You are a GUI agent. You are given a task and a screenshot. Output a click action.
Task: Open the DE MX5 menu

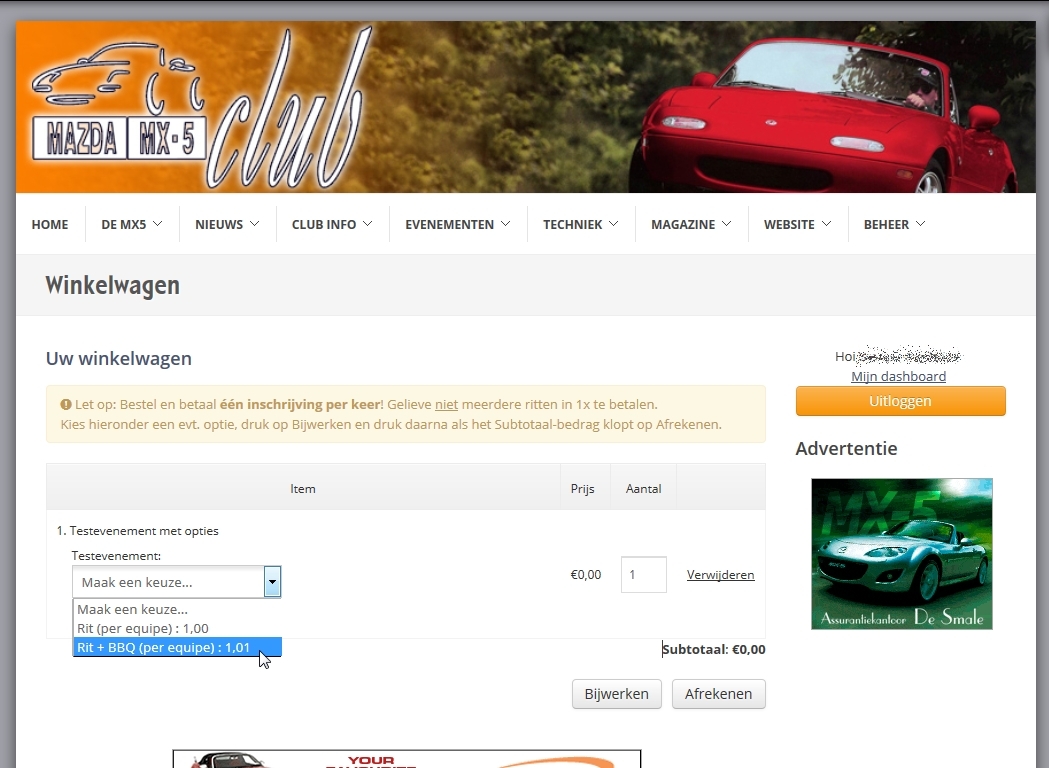pyautogui.click(x=132, y=224)
